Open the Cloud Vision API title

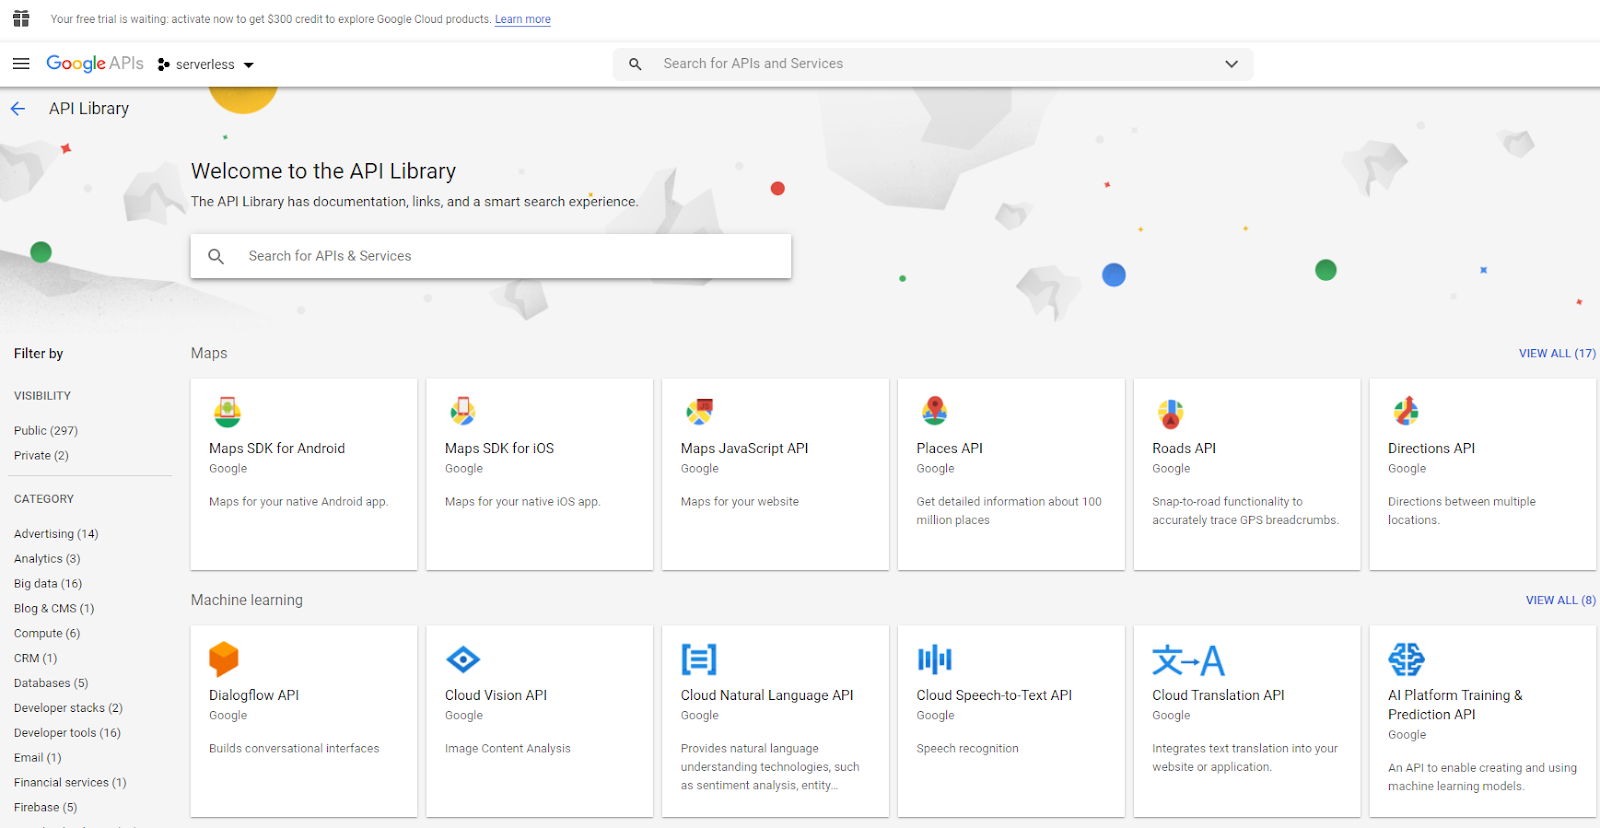click(496, 695)
